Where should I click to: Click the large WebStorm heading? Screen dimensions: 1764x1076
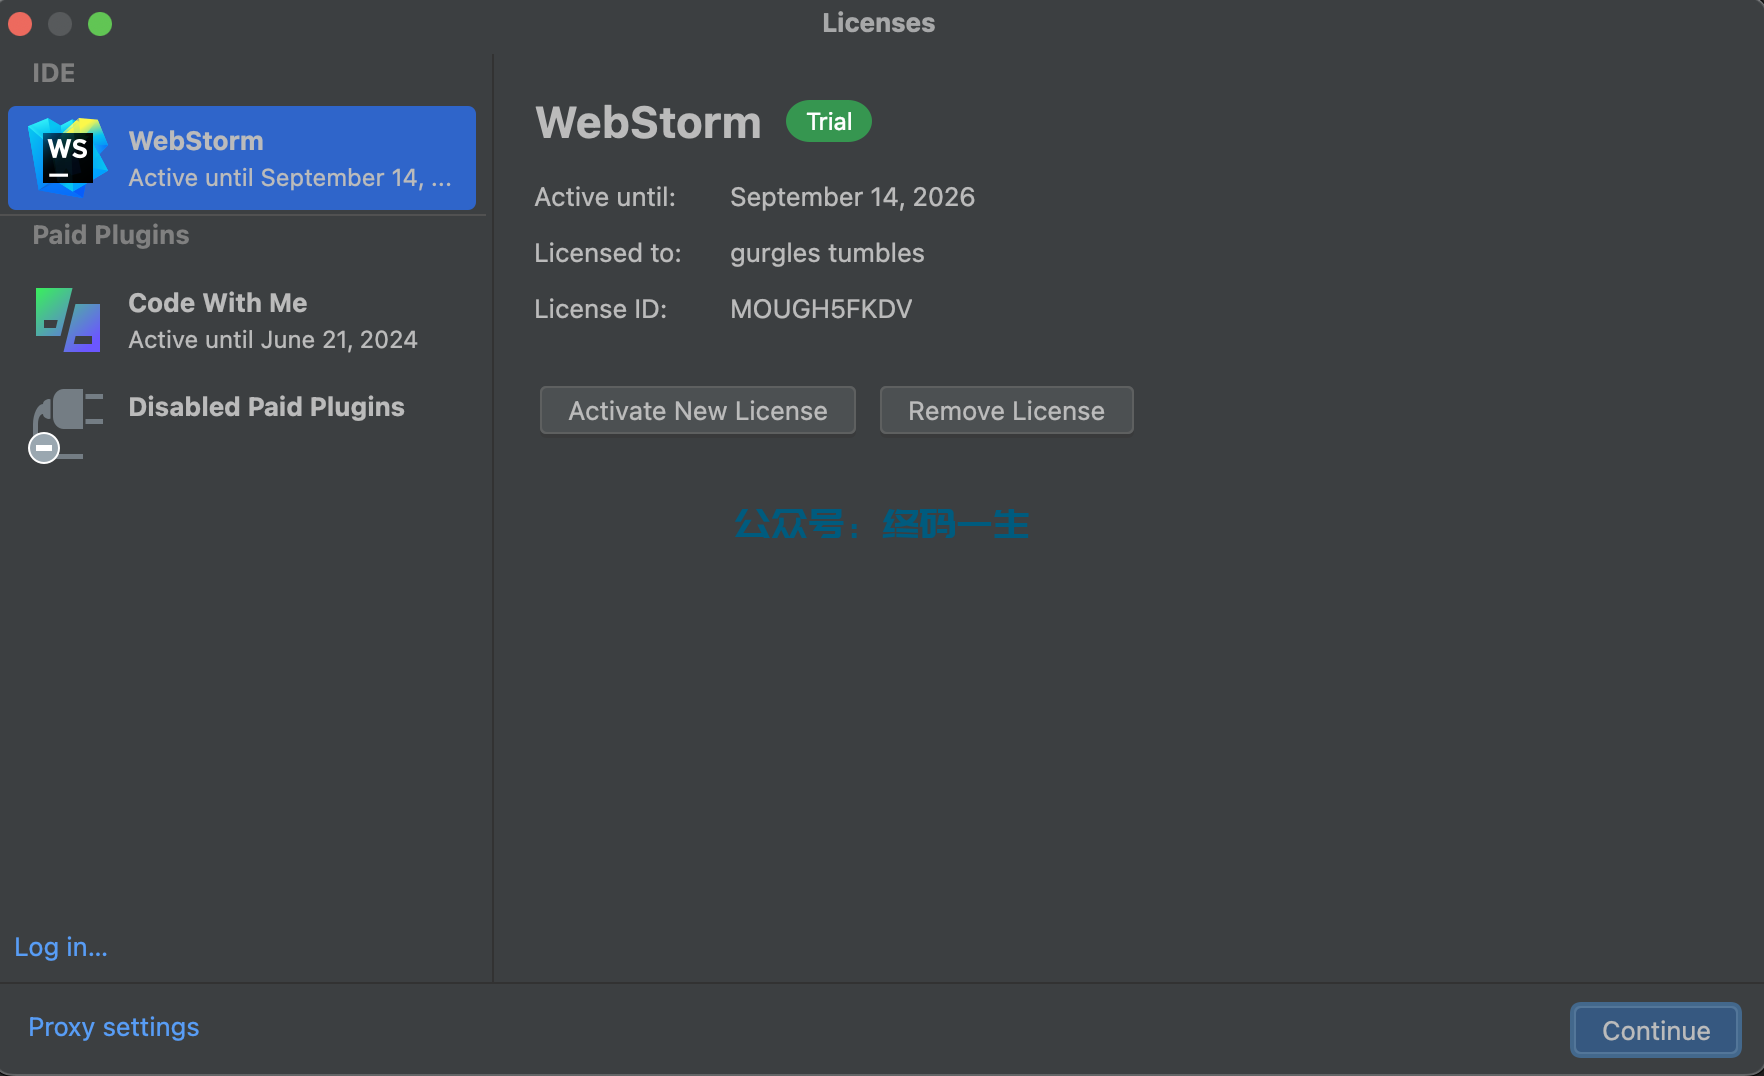point(648,122)
